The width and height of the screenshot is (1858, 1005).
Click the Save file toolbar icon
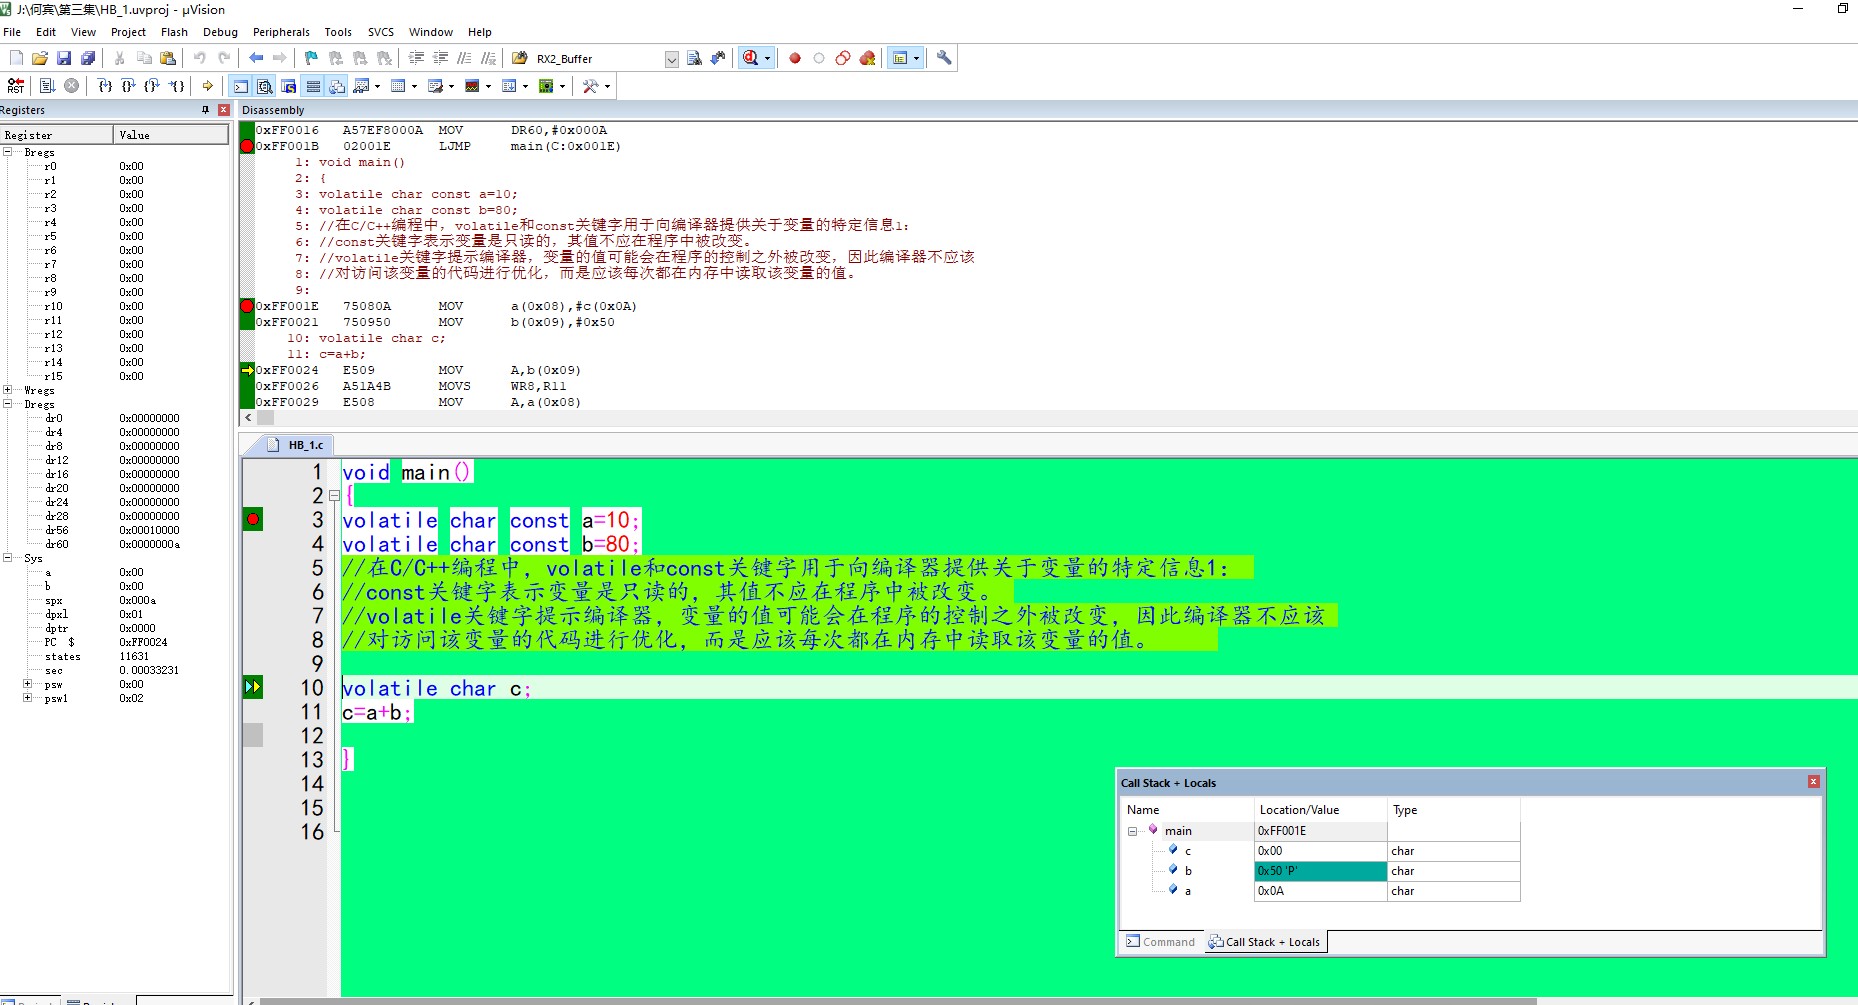64,58
